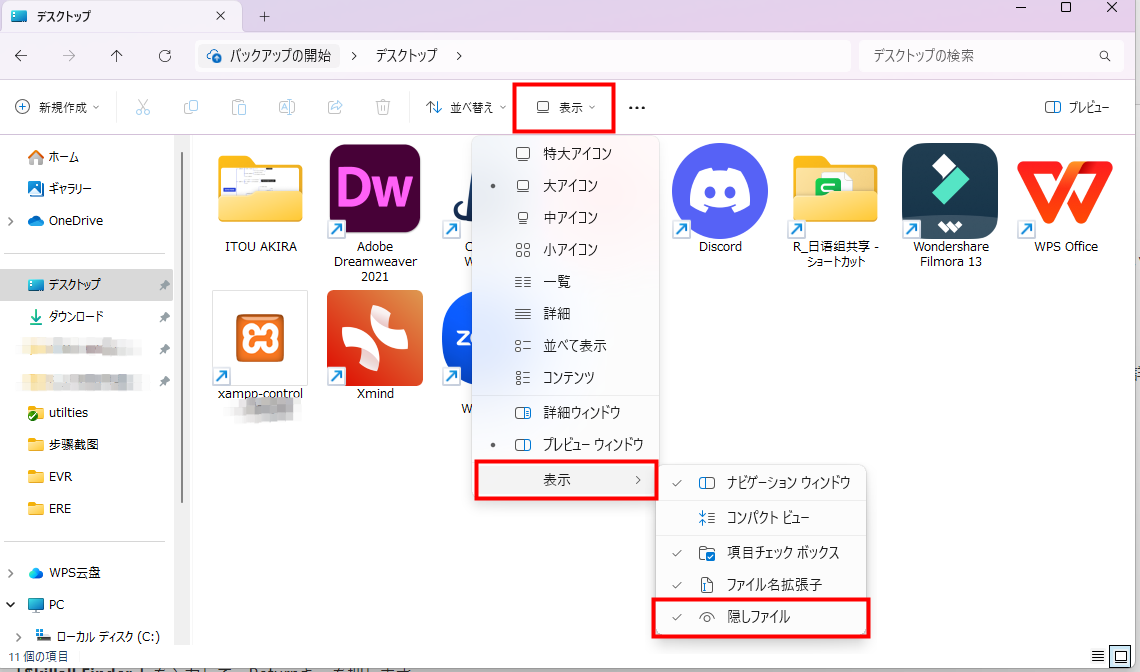Launch Wondershare Filmora 13
Image resolution: width=1140 pixels, height=672 pixels.
[x=948, y=190]
